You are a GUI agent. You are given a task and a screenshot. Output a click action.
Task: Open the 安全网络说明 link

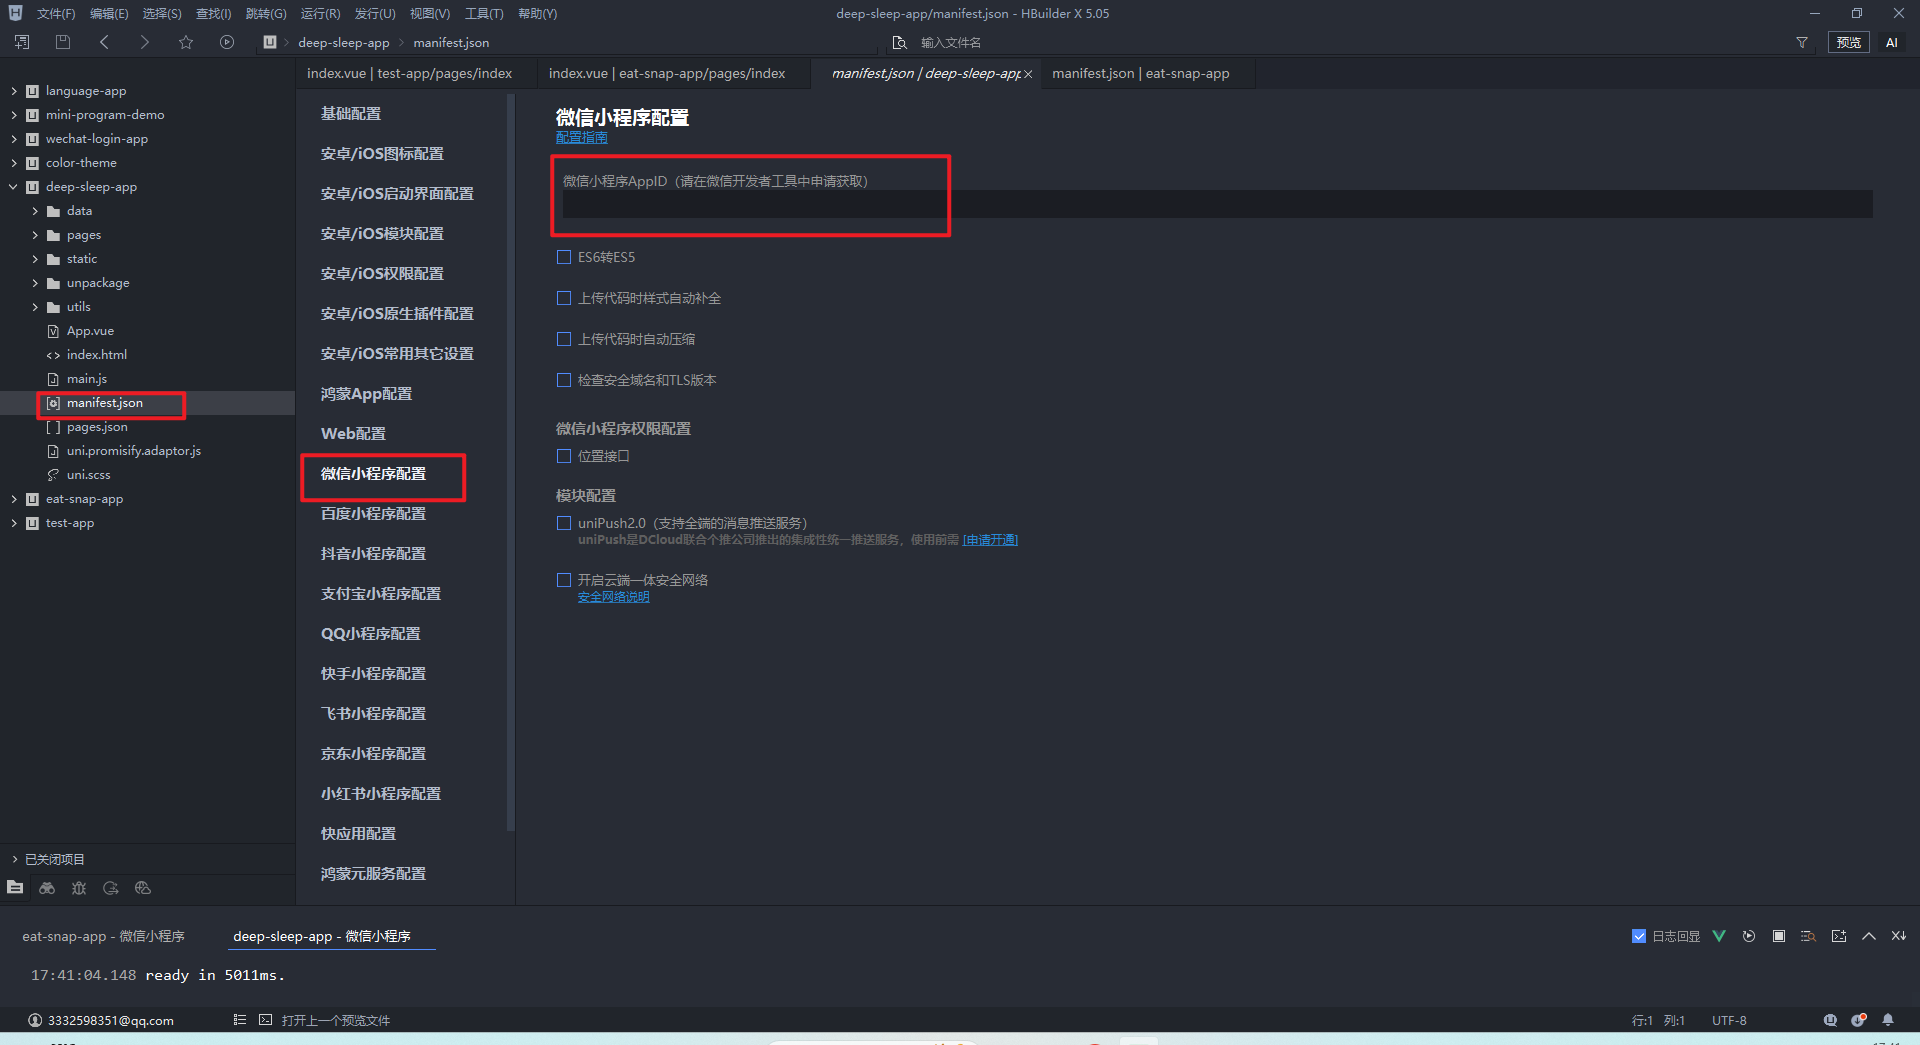pos(613,597)
